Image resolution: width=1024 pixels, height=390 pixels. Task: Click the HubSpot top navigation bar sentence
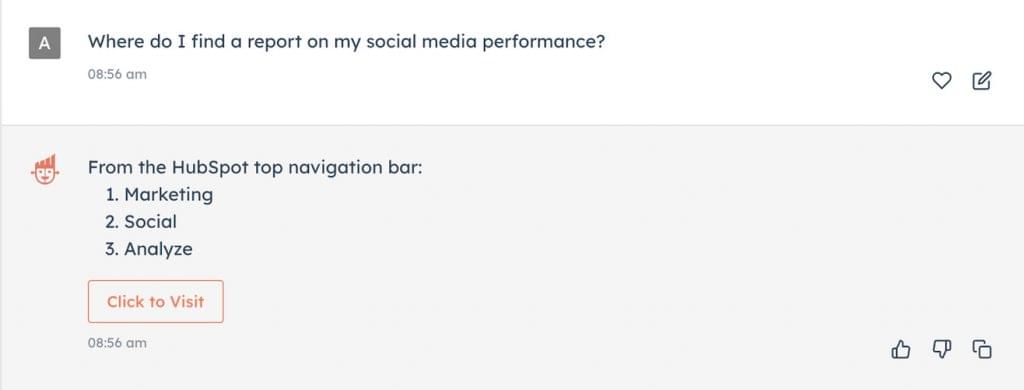click(x=255, y=168)
